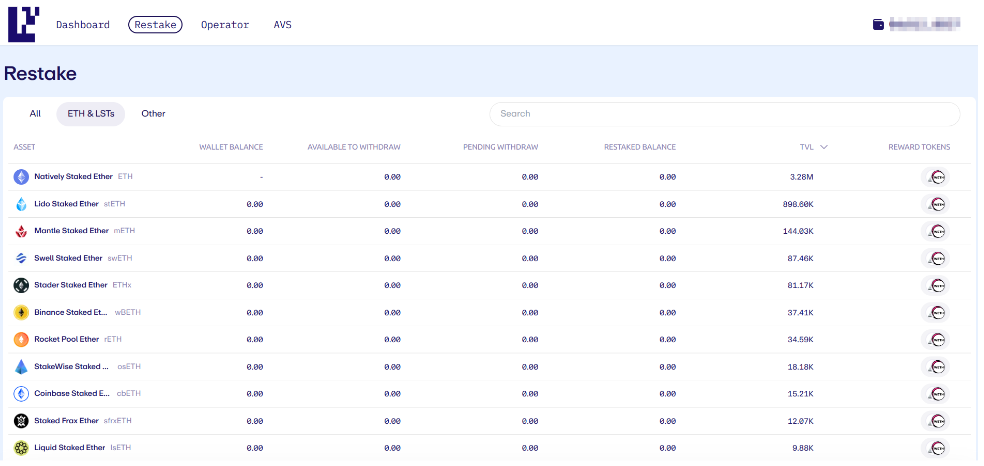Click the StakeWise osETH icon
The height and width of the screenshot is (466, 984).
point(21,366)
